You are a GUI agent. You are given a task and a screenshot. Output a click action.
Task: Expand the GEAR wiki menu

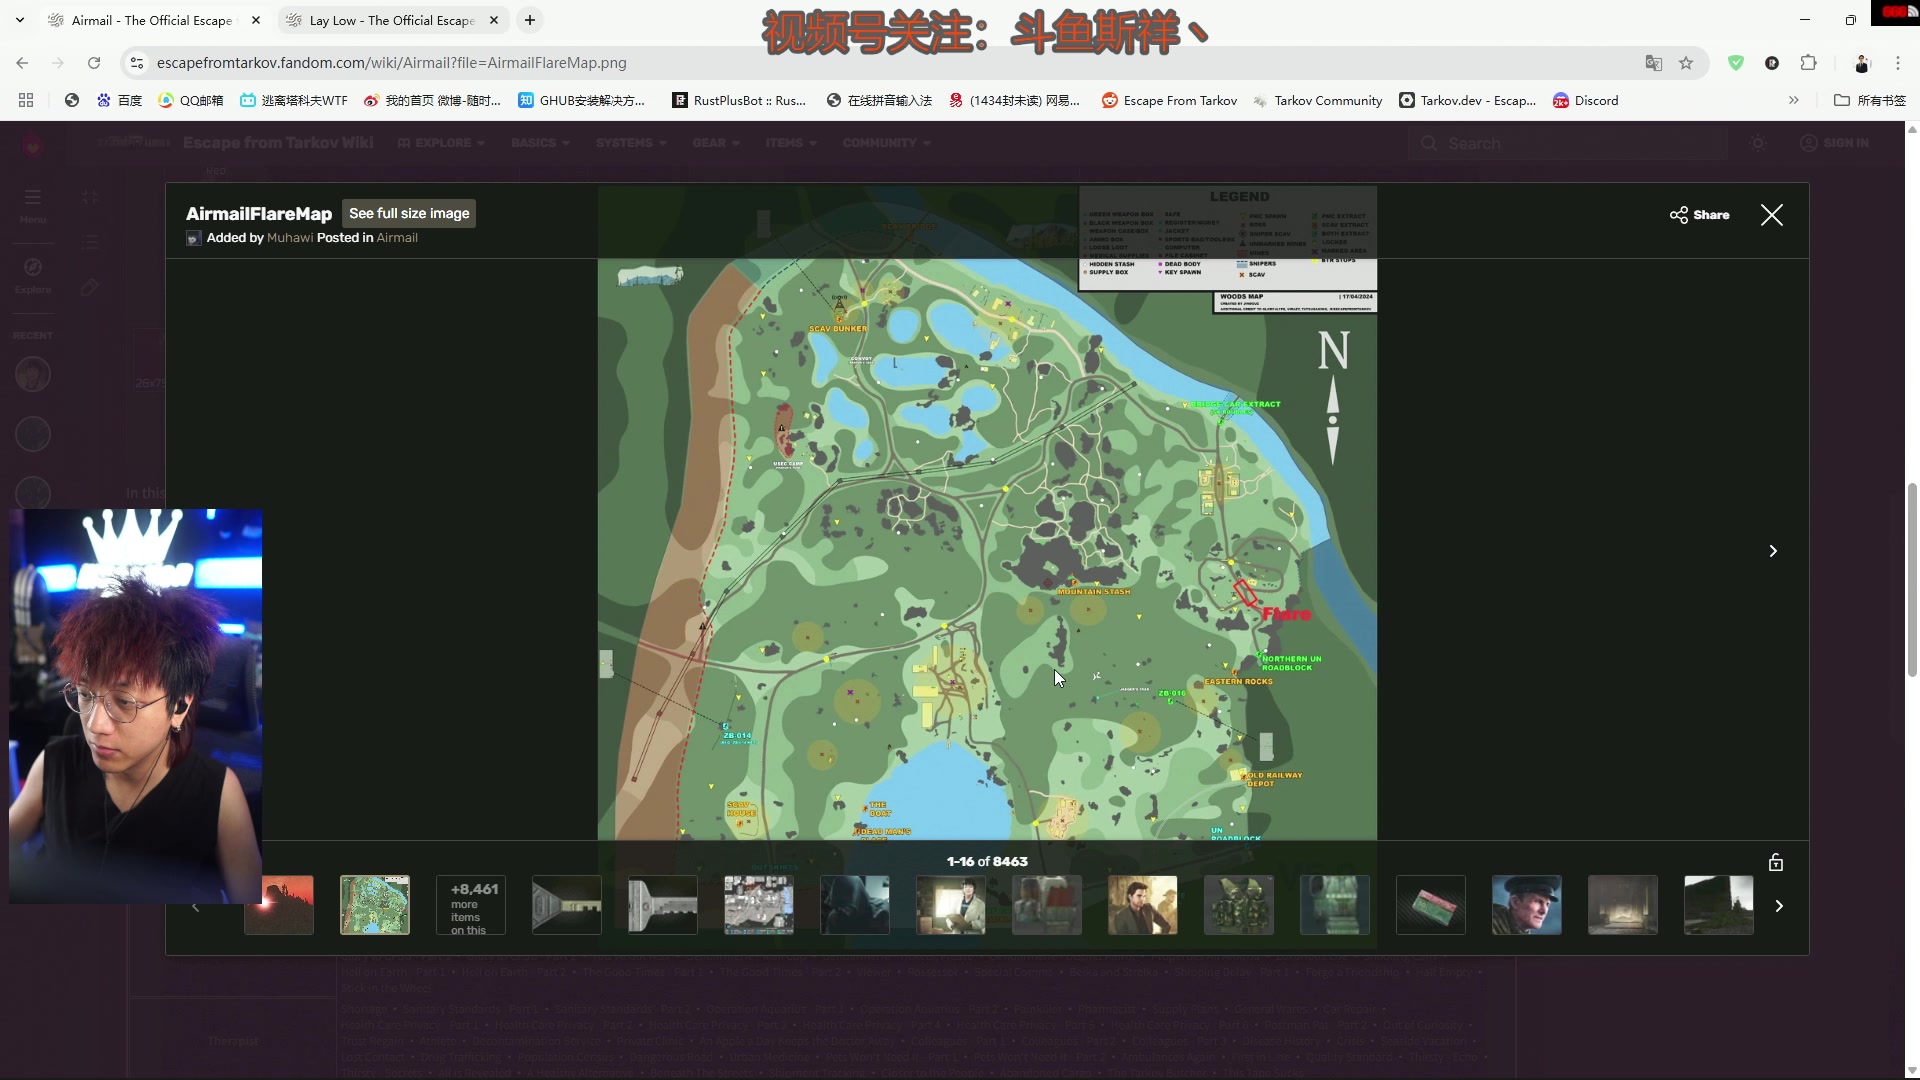716,143
